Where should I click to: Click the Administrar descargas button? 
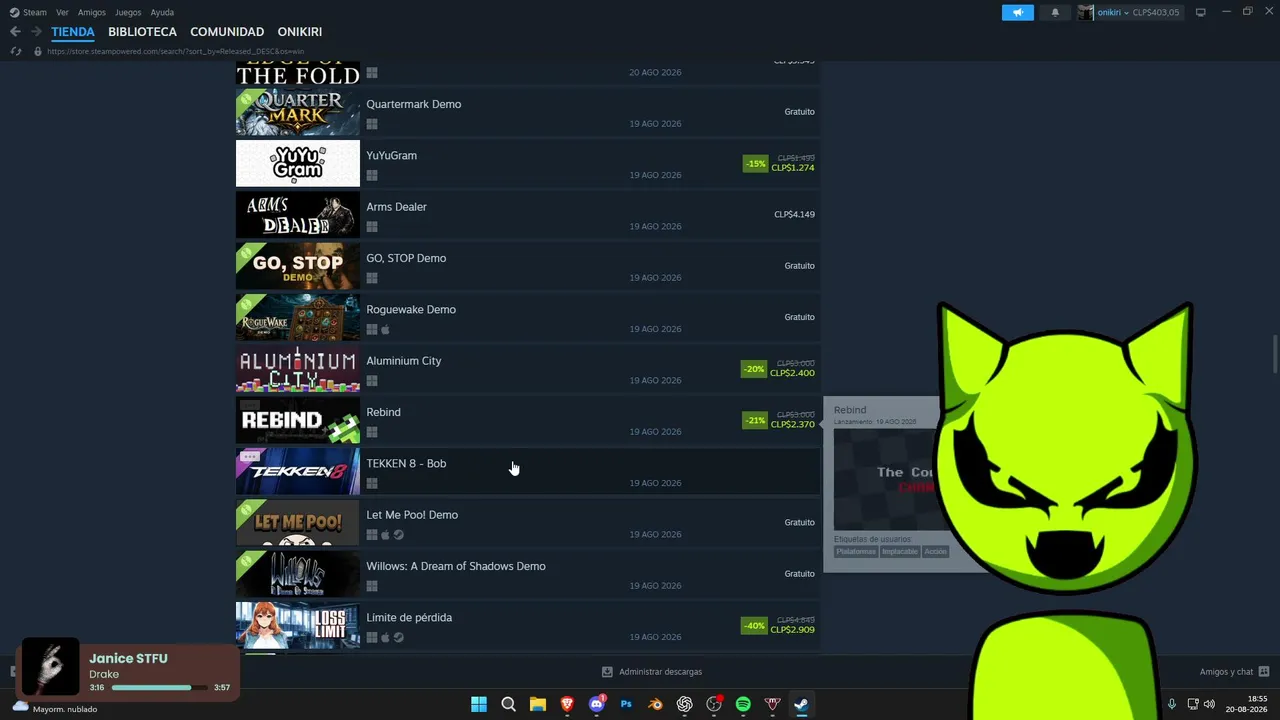[652, 672]
